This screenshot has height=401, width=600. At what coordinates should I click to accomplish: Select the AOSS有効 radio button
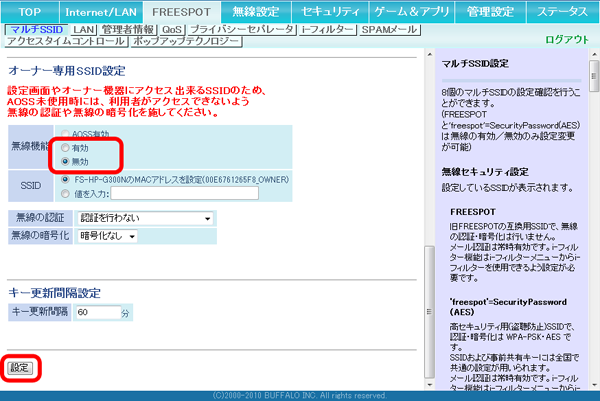(x=65, y=134)
